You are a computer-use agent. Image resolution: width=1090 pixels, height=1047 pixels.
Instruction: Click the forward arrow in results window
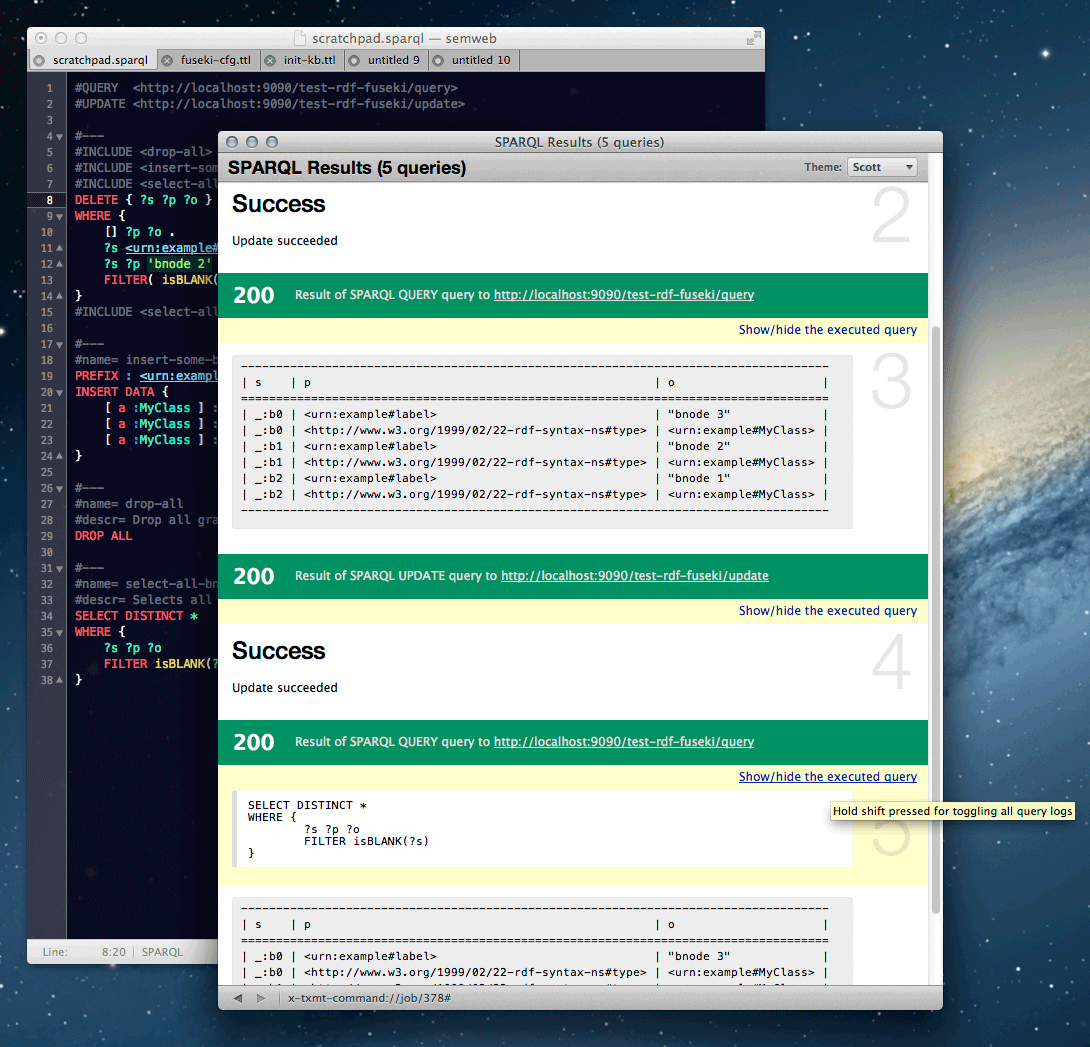[261, 998]
